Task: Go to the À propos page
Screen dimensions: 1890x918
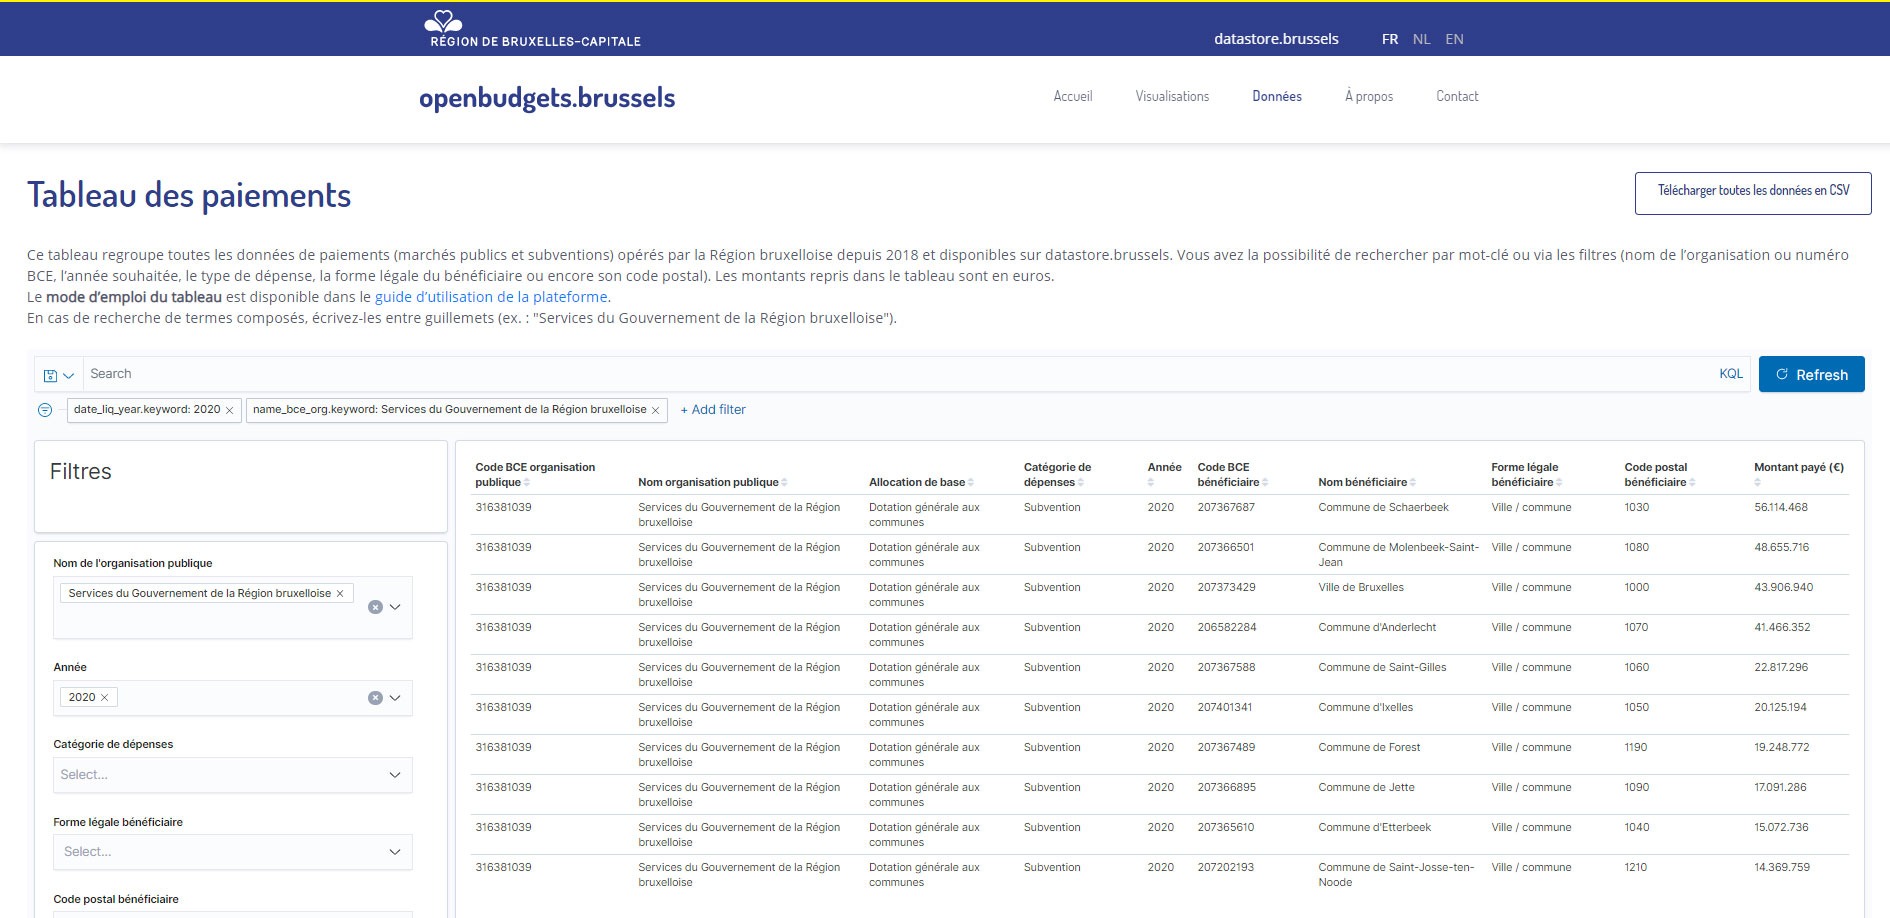Action: pyautogui.click(x=1368, y=97)
